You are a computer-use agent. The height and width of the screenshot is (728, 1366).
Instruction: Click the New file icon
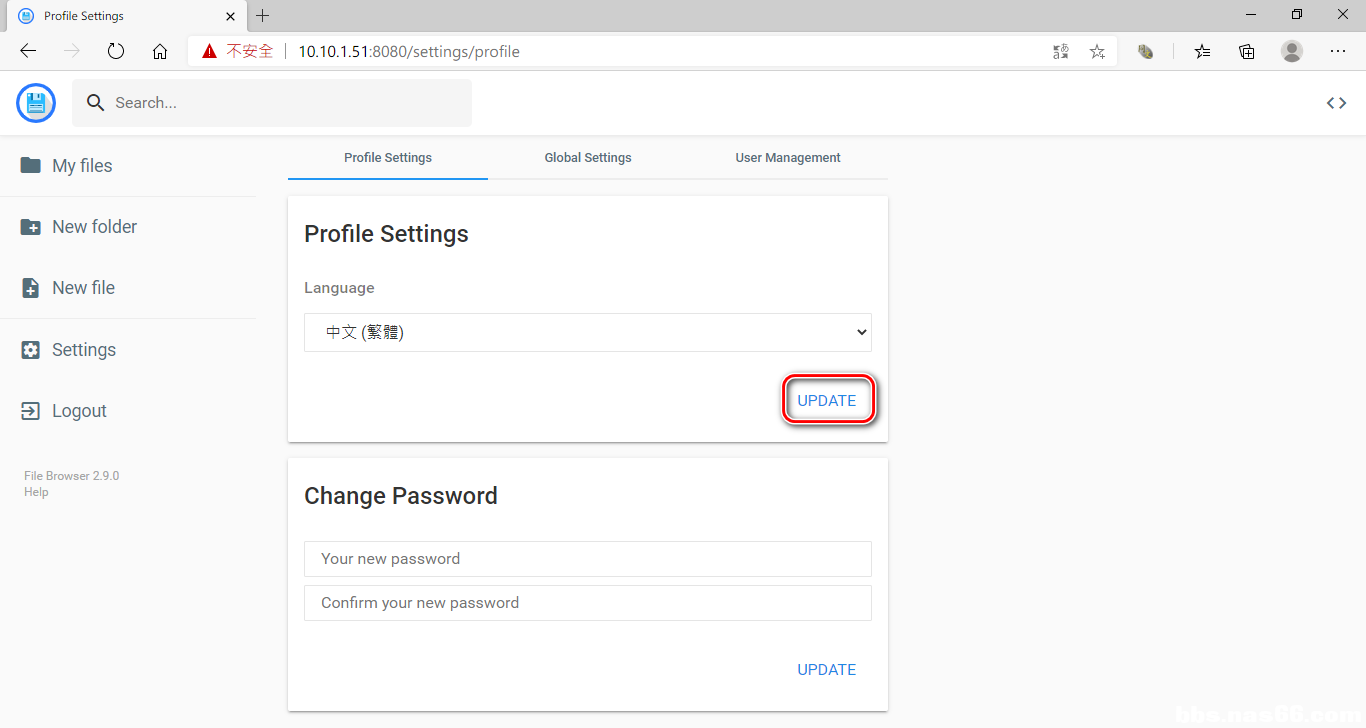coord(31,288)
